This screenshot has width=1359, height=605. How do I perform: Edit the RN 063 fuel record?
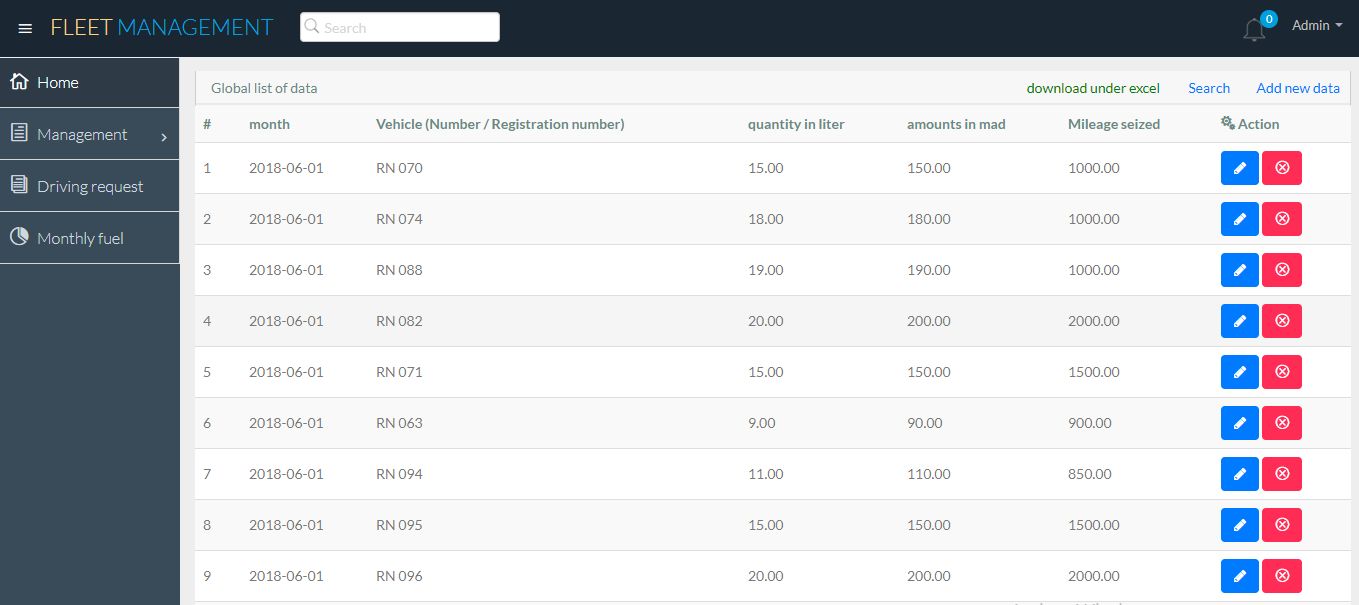click(x=1239, y=422)
